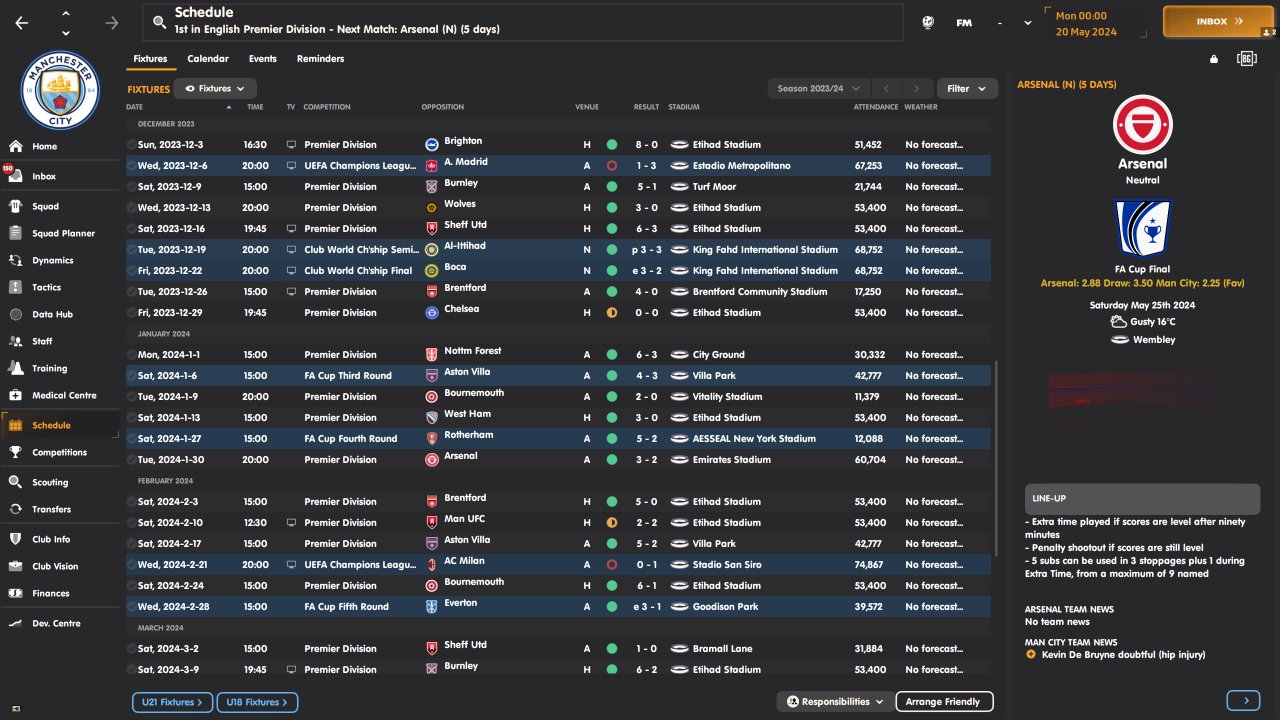Click the Manchester City club badge
Screen dimensions: 1280x720
pyautogui.click(x=60, y=90)
